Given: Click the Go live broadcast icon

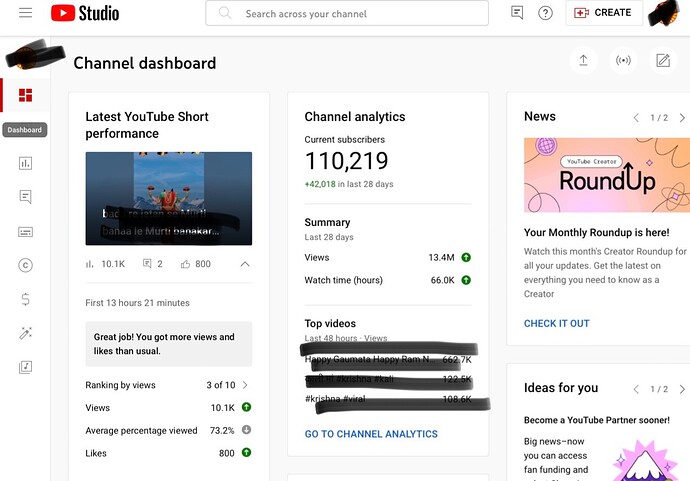Looking at the screenshot, I should coord(623,61).
